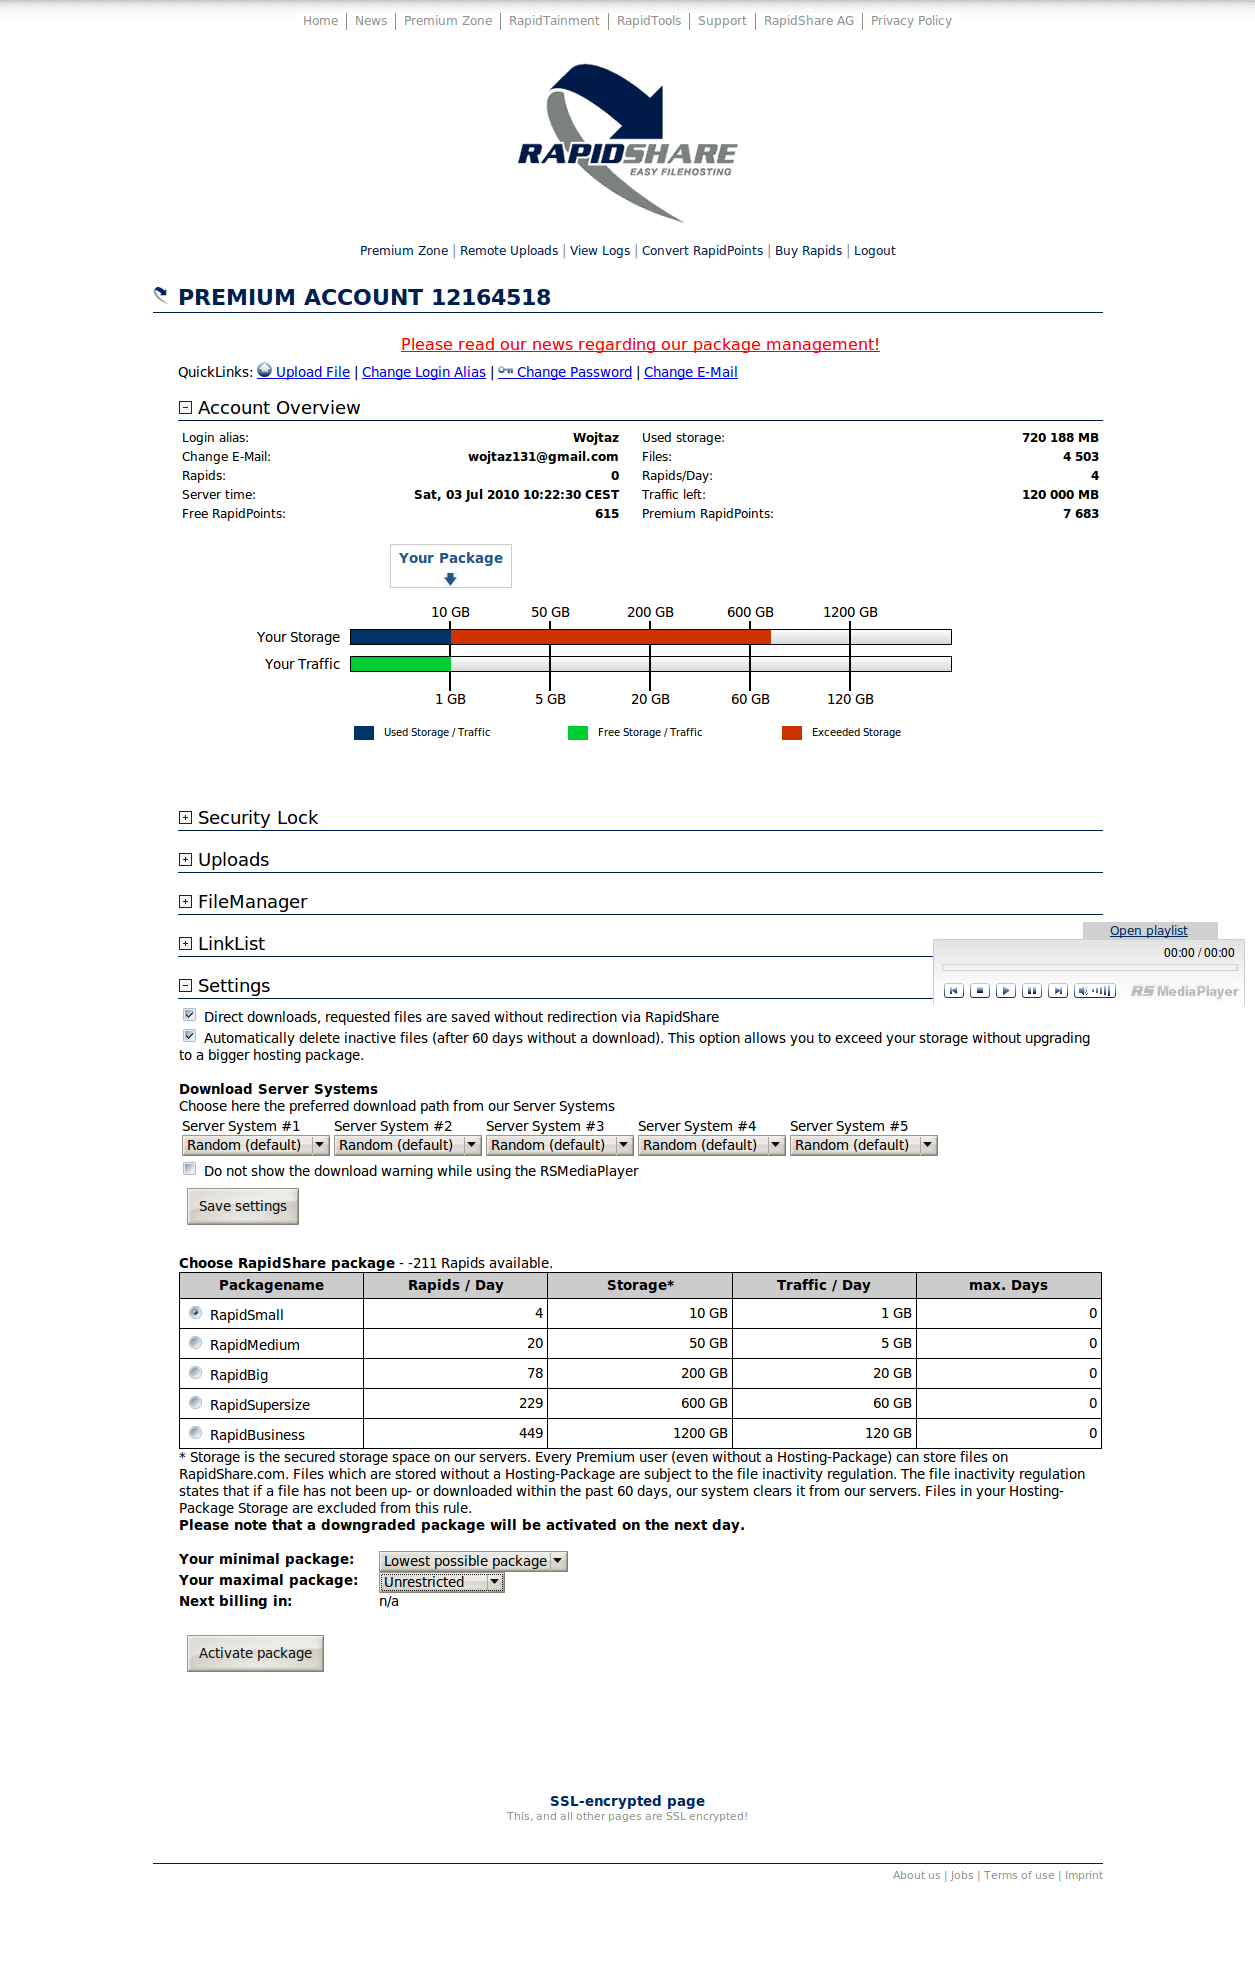Image resolution: width=1255 pixels, height=1974 pixels.
Task: Open Convert RapidPoints link
Action: pyautogui.click(x=702, y=250)
